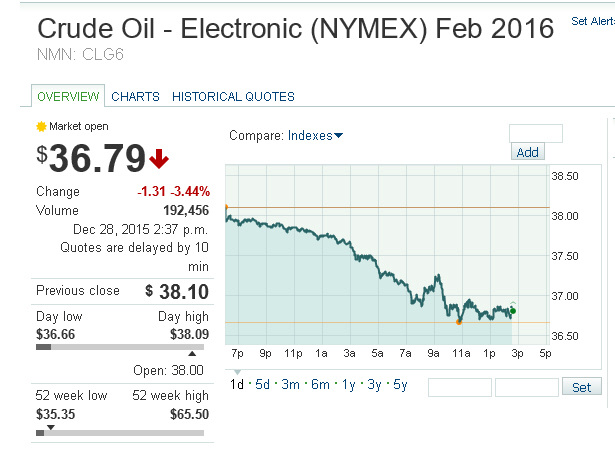The image size is (615, 450).
Task: Click the first date range input box
Action: (459, 387)
